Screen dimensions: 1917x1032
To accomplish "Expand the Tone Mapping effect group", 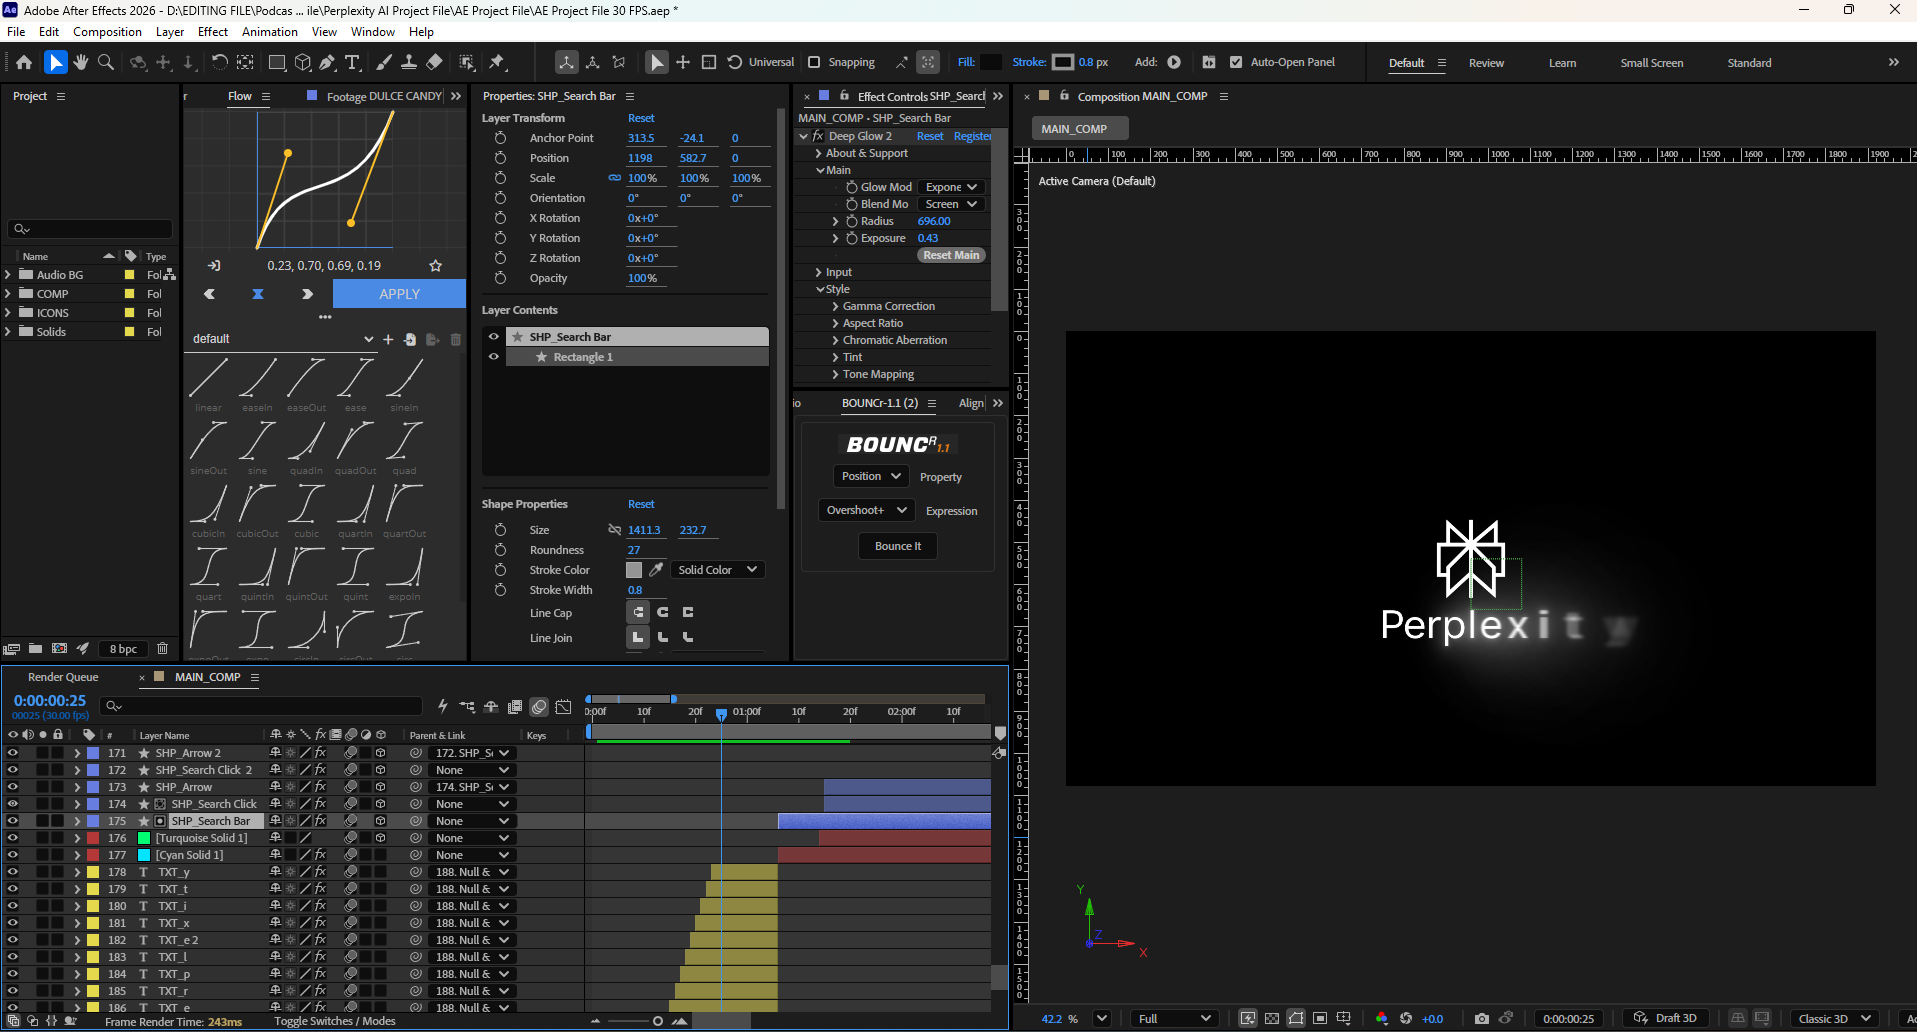I will pos(835,374).
